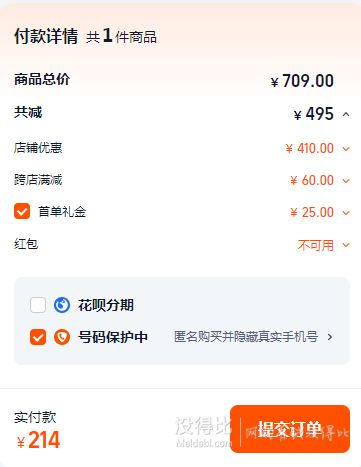Expand the 首单礼金 ¥25.00 options

346,213
